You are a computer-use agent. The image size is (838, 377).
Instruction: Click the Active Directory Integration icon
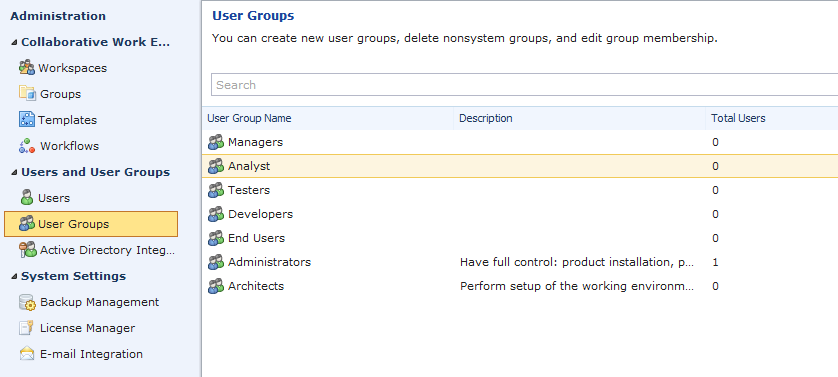(27, 249)
